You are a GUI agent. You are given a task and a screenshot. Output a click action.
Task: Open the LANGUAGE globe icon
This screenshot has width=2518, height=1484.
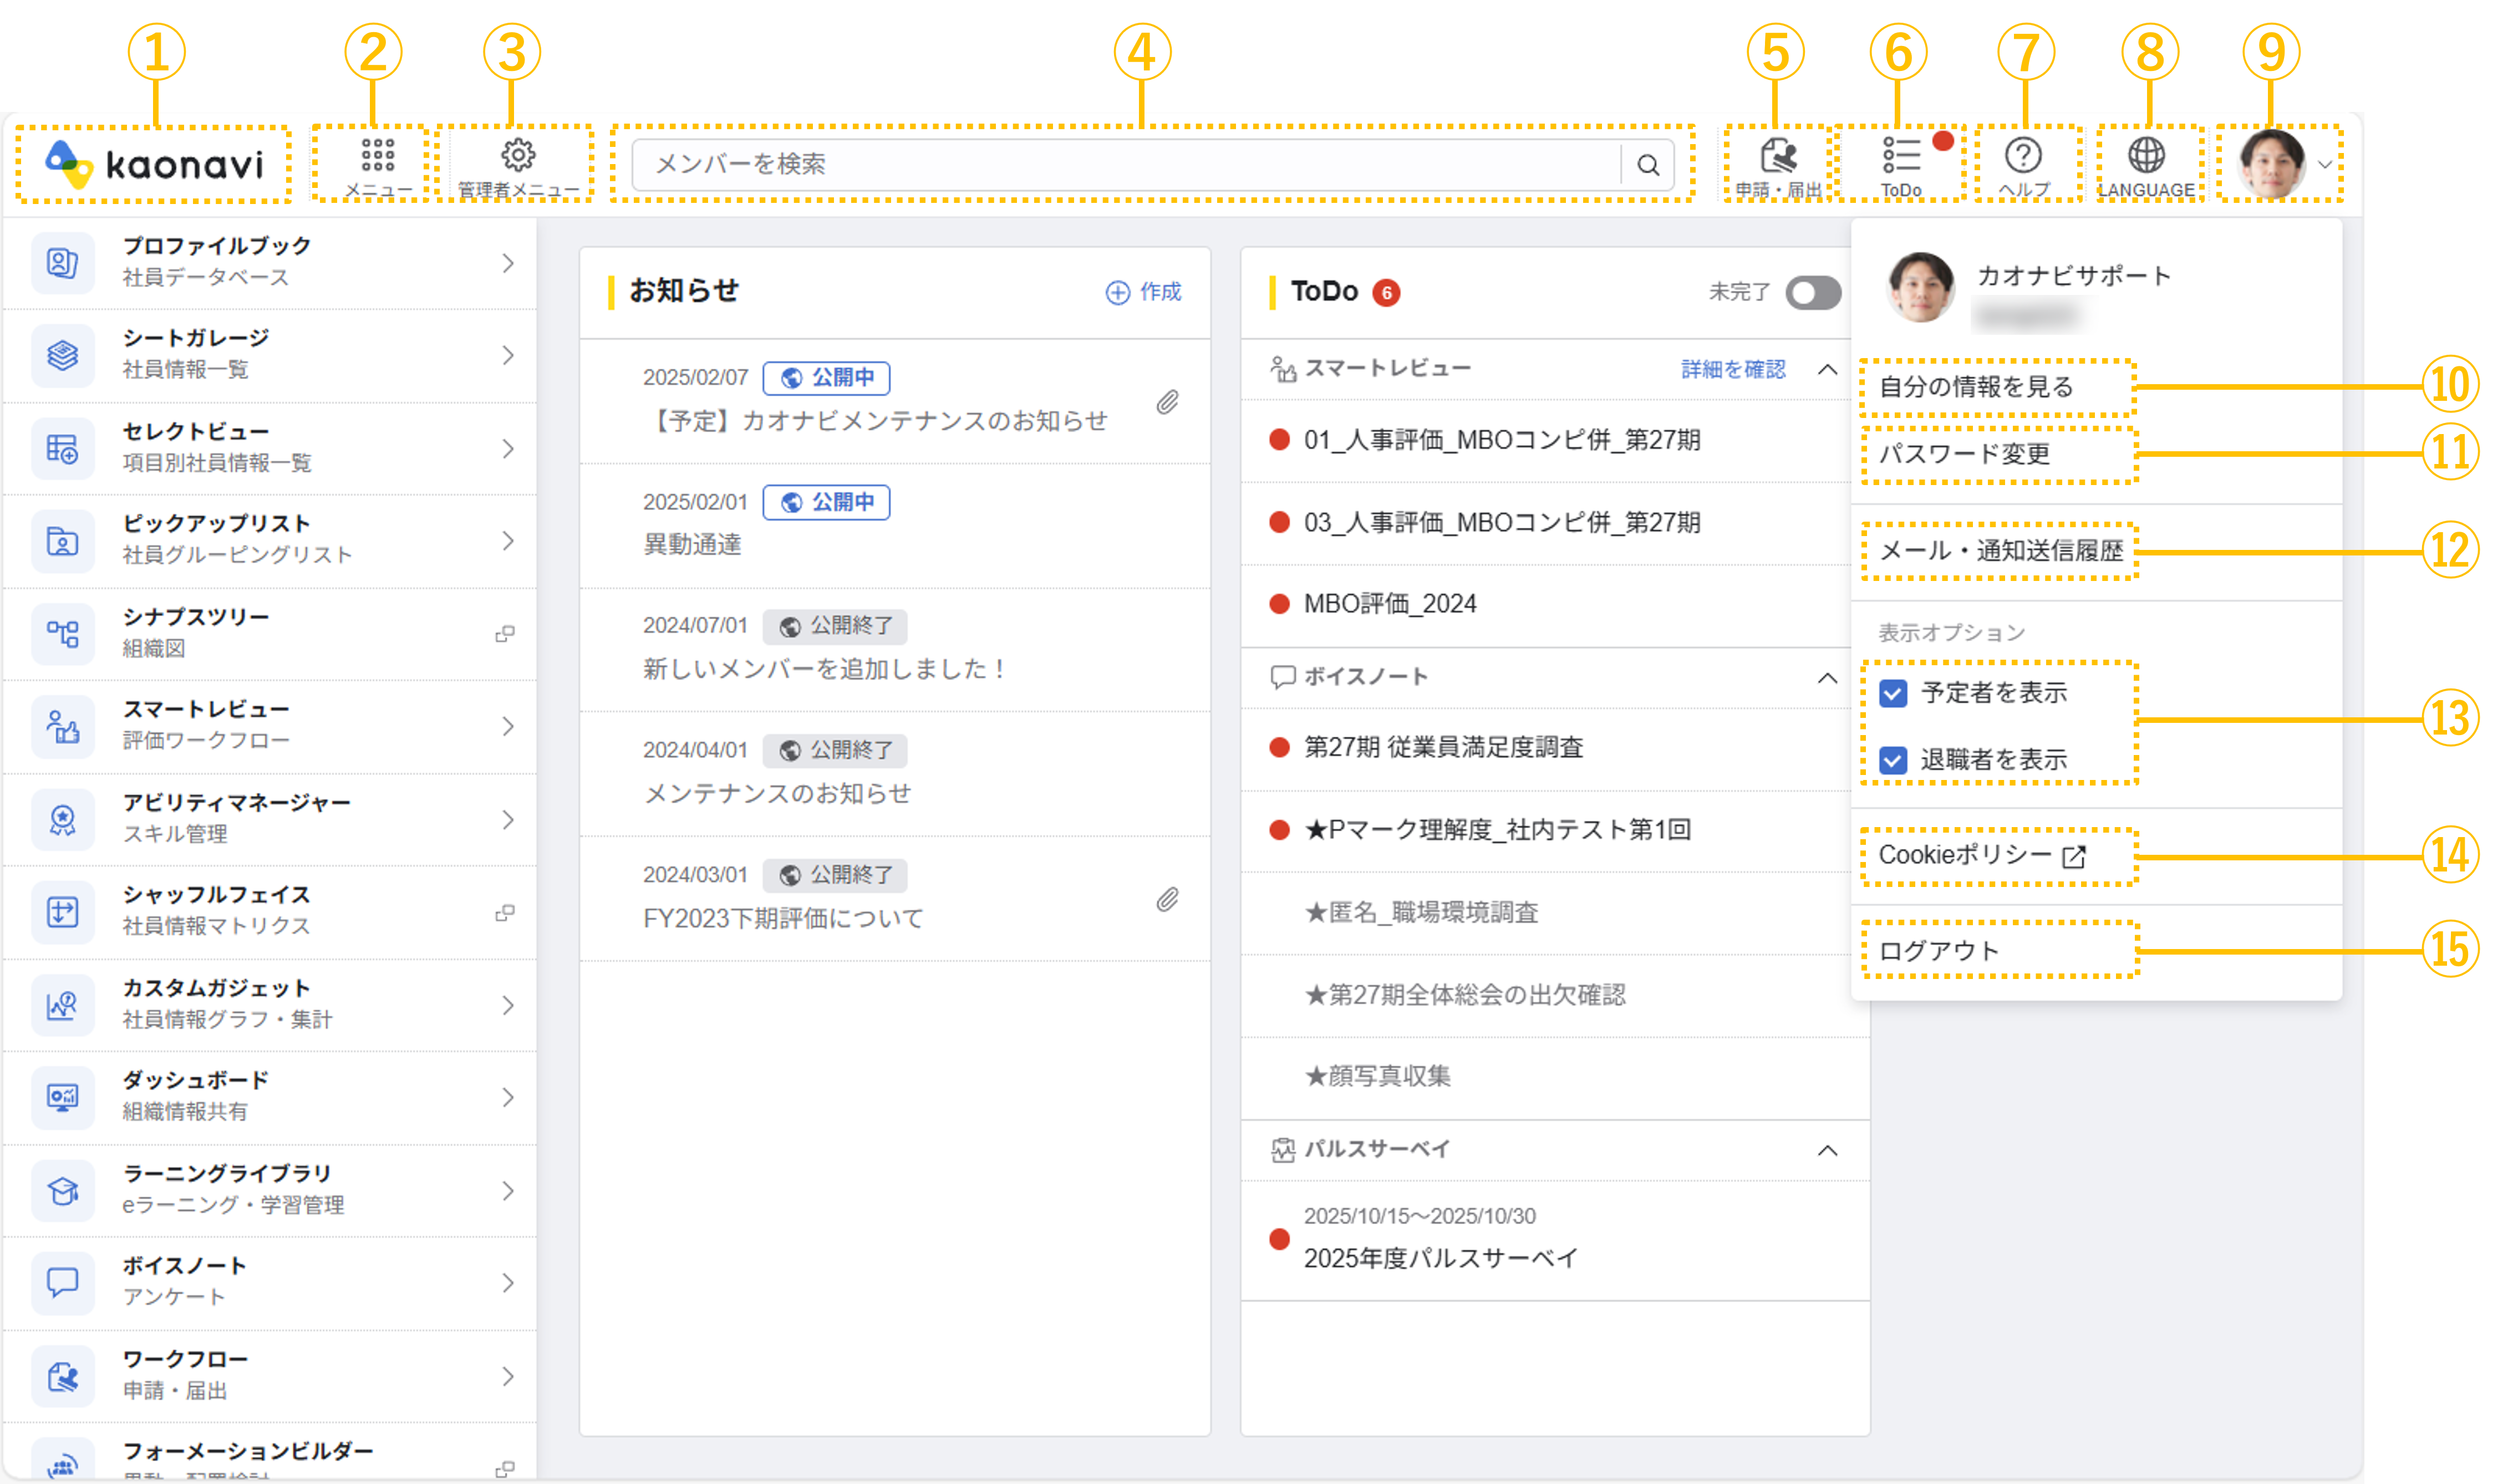pyautogui.click(x=2146, y=156)
